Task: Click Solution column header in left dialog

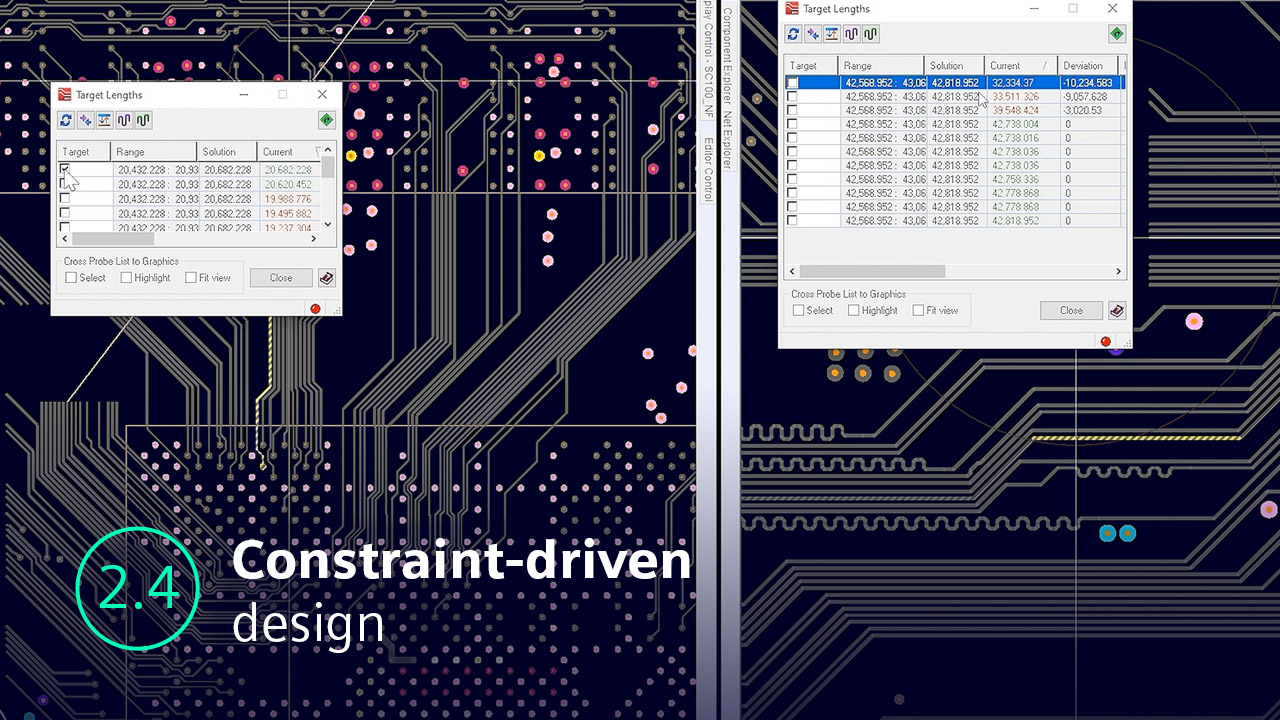Action: pos(227,152)
